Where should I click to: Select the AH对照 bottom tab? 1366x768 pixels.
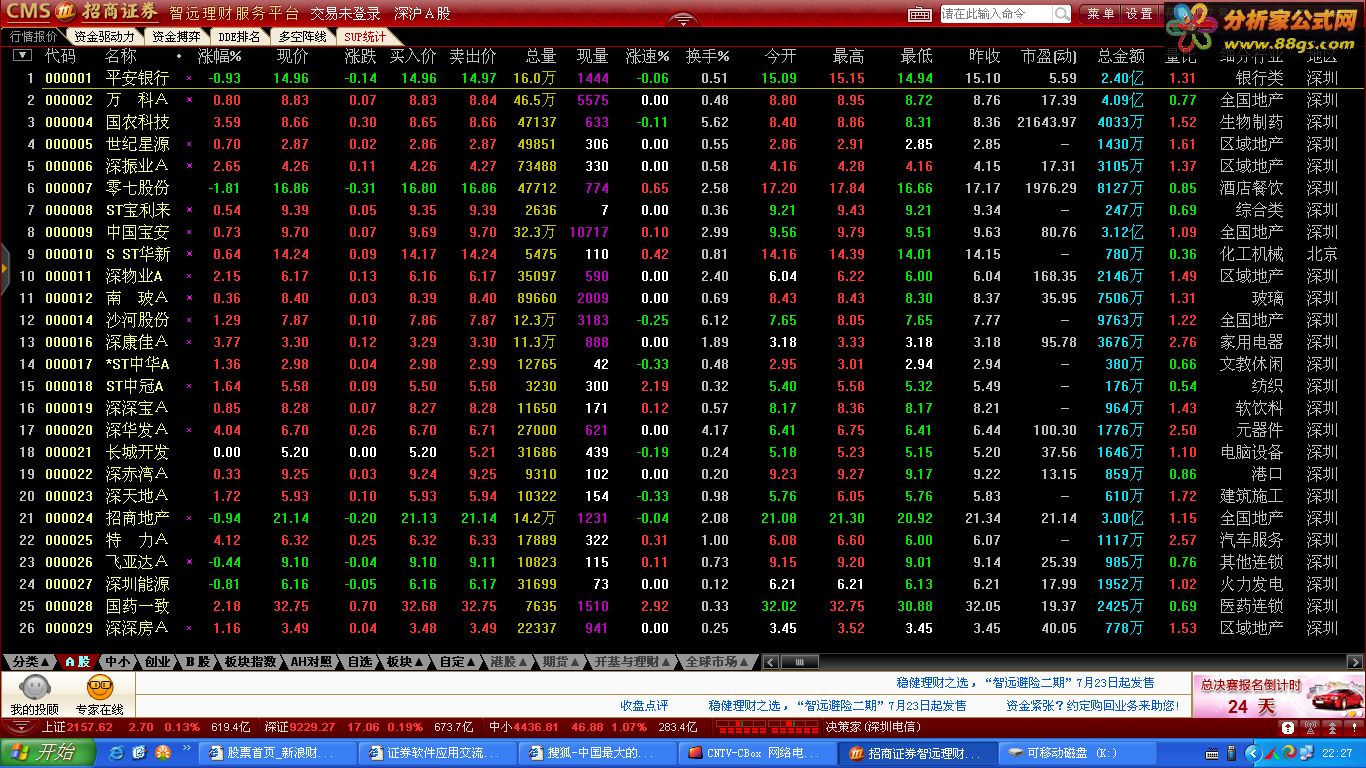(311, 662)
